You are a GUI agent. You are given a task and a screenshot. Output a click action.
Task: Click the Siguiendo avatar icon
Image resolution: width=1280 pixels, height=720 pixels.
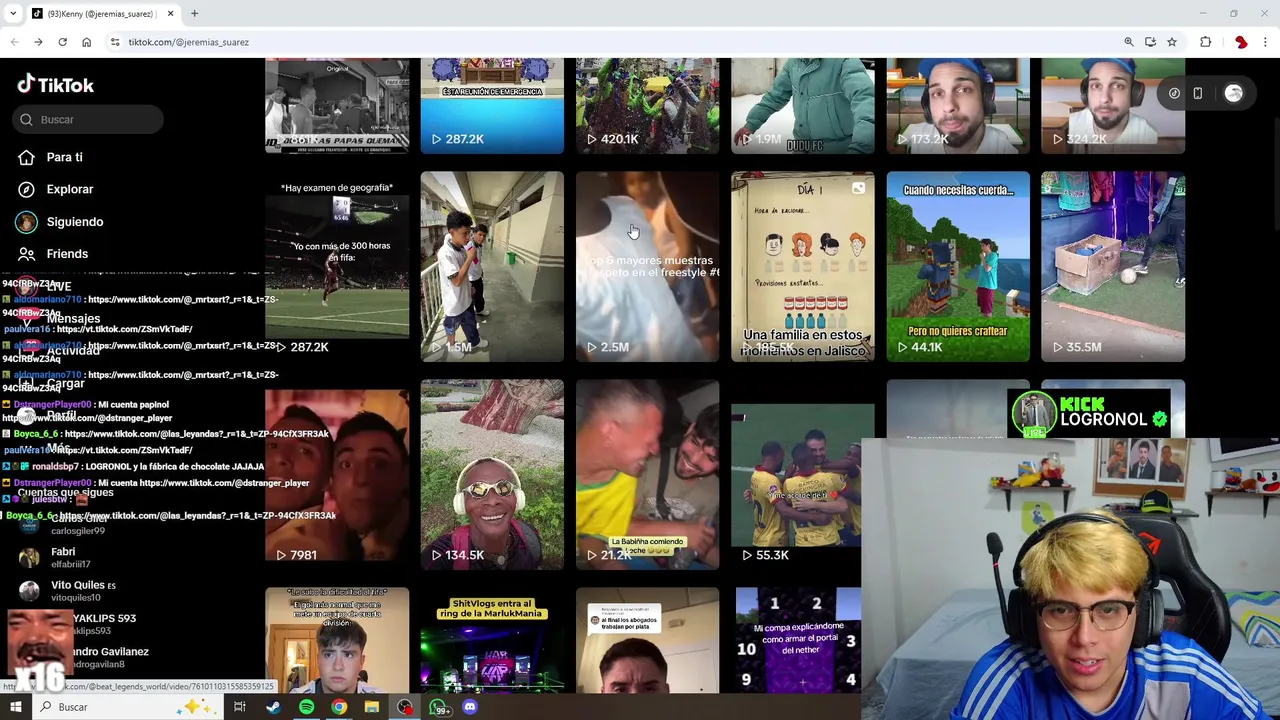point(26,222)
